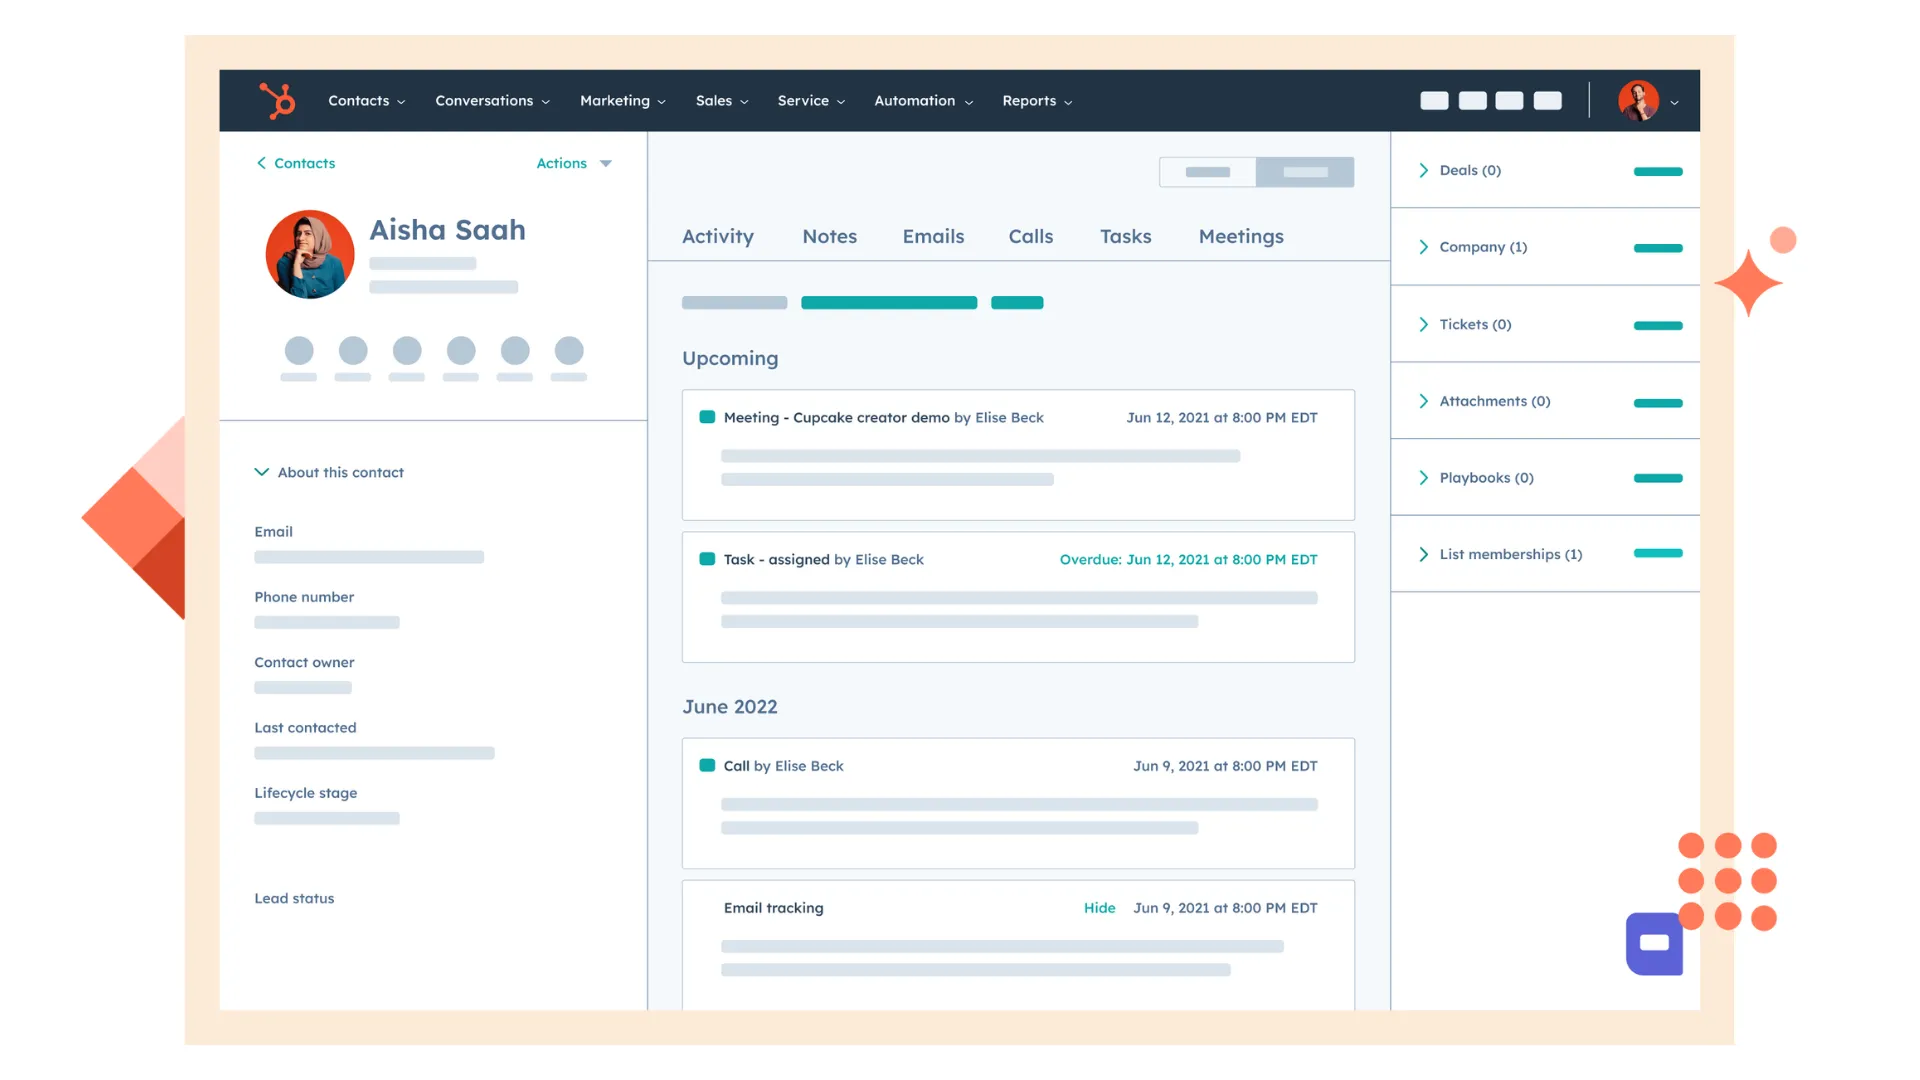Go back via the Contacts link
The height and width of the screenshot is (1080, 1920).
(x=305, y=163)
